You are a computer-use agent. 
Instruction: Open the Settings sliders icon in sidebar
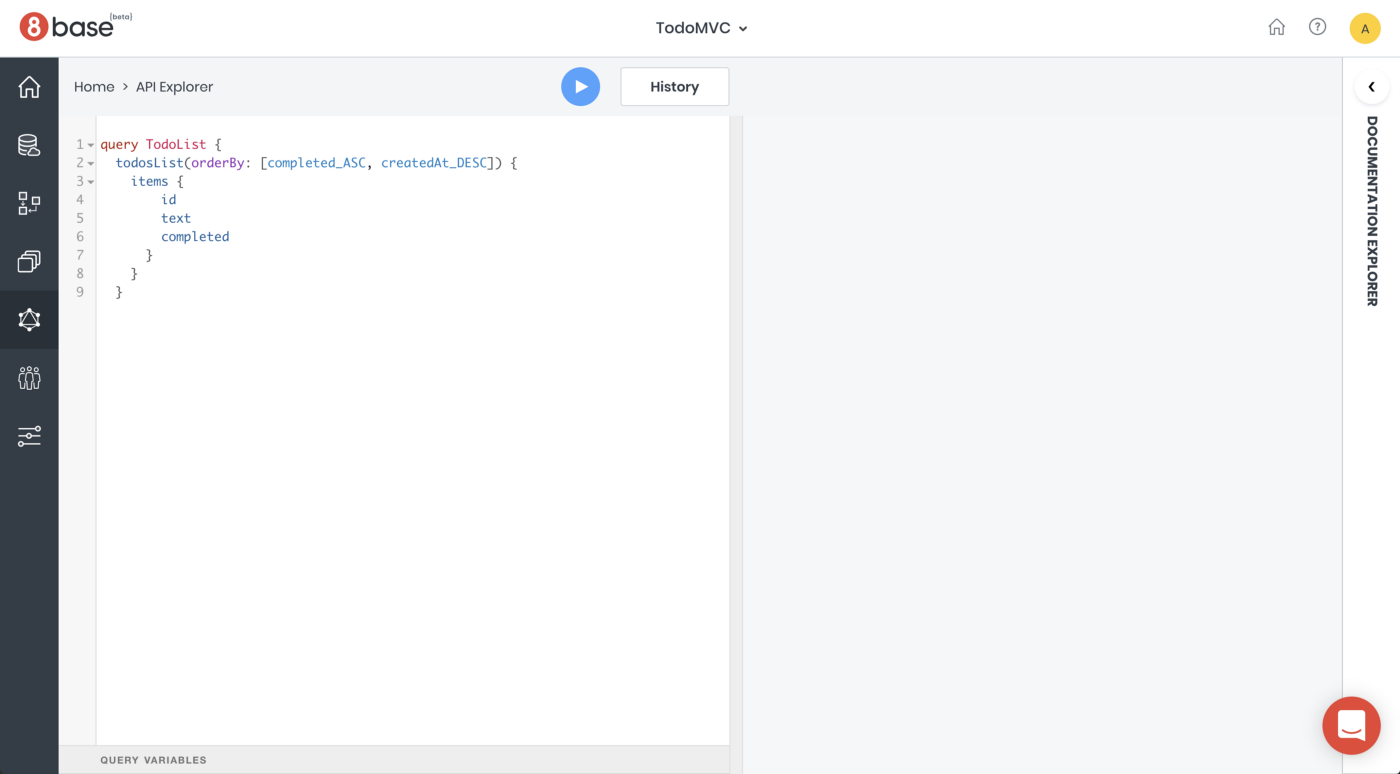(x=29, y=436)
